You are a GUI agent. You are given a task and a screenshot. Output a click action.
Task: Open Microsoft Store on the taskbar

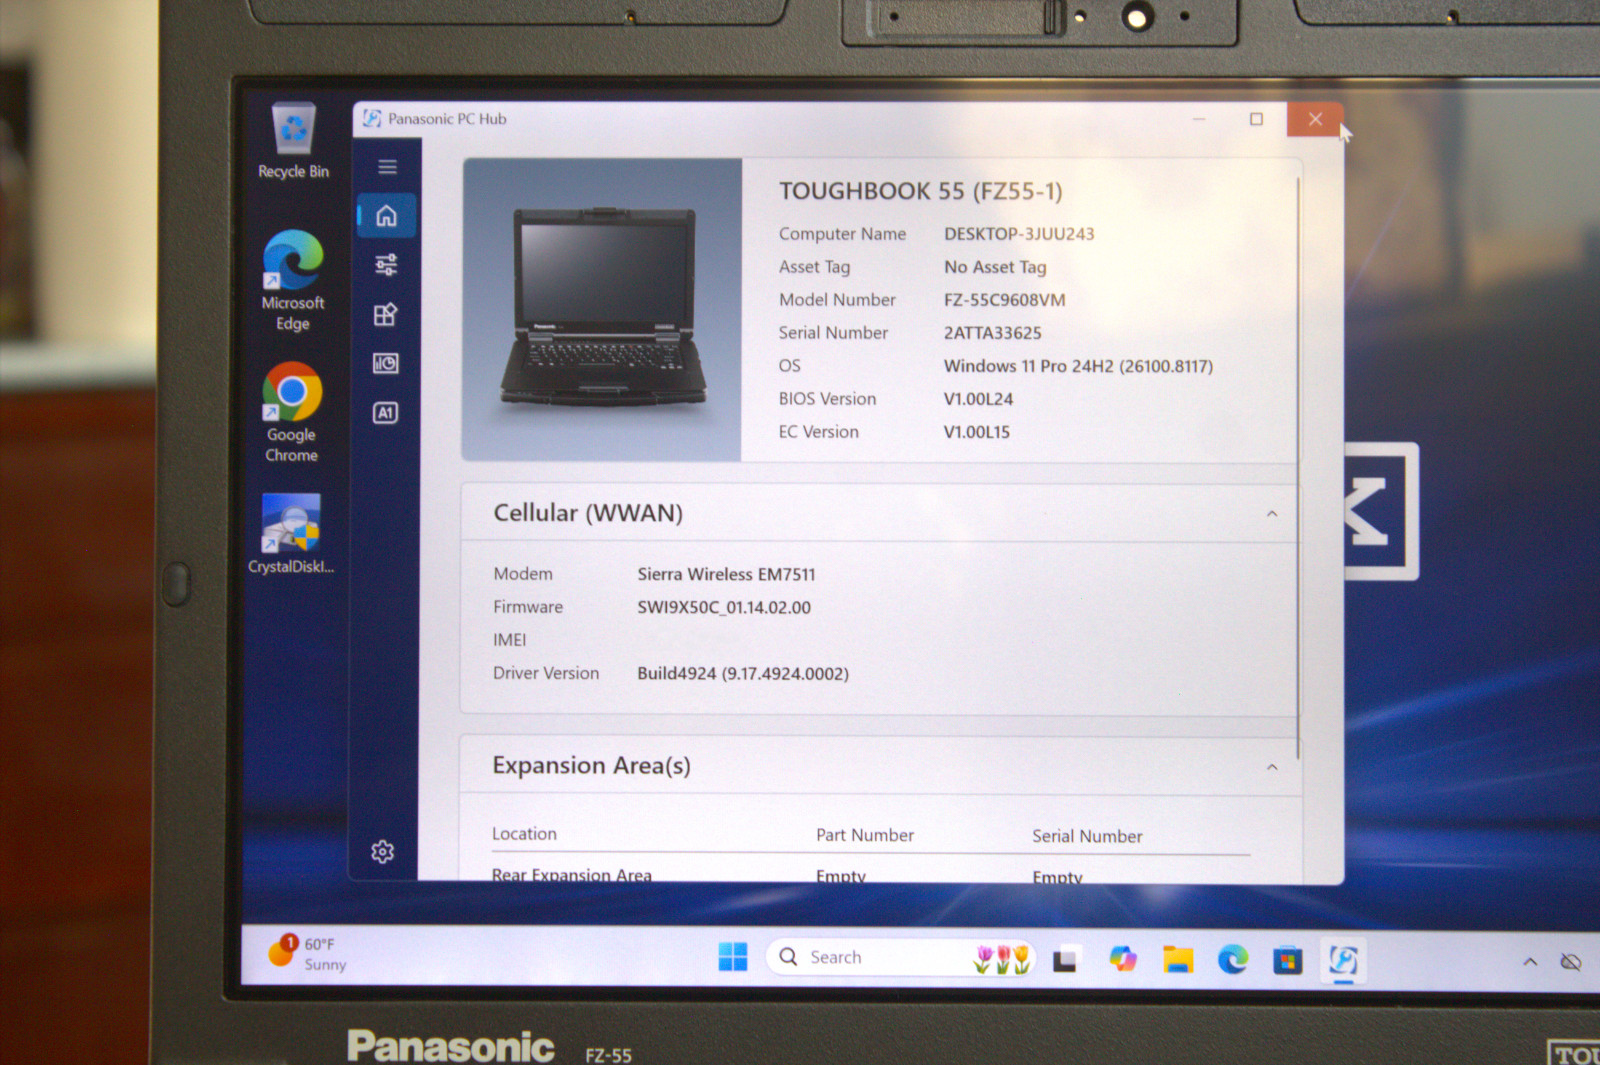1288,961
